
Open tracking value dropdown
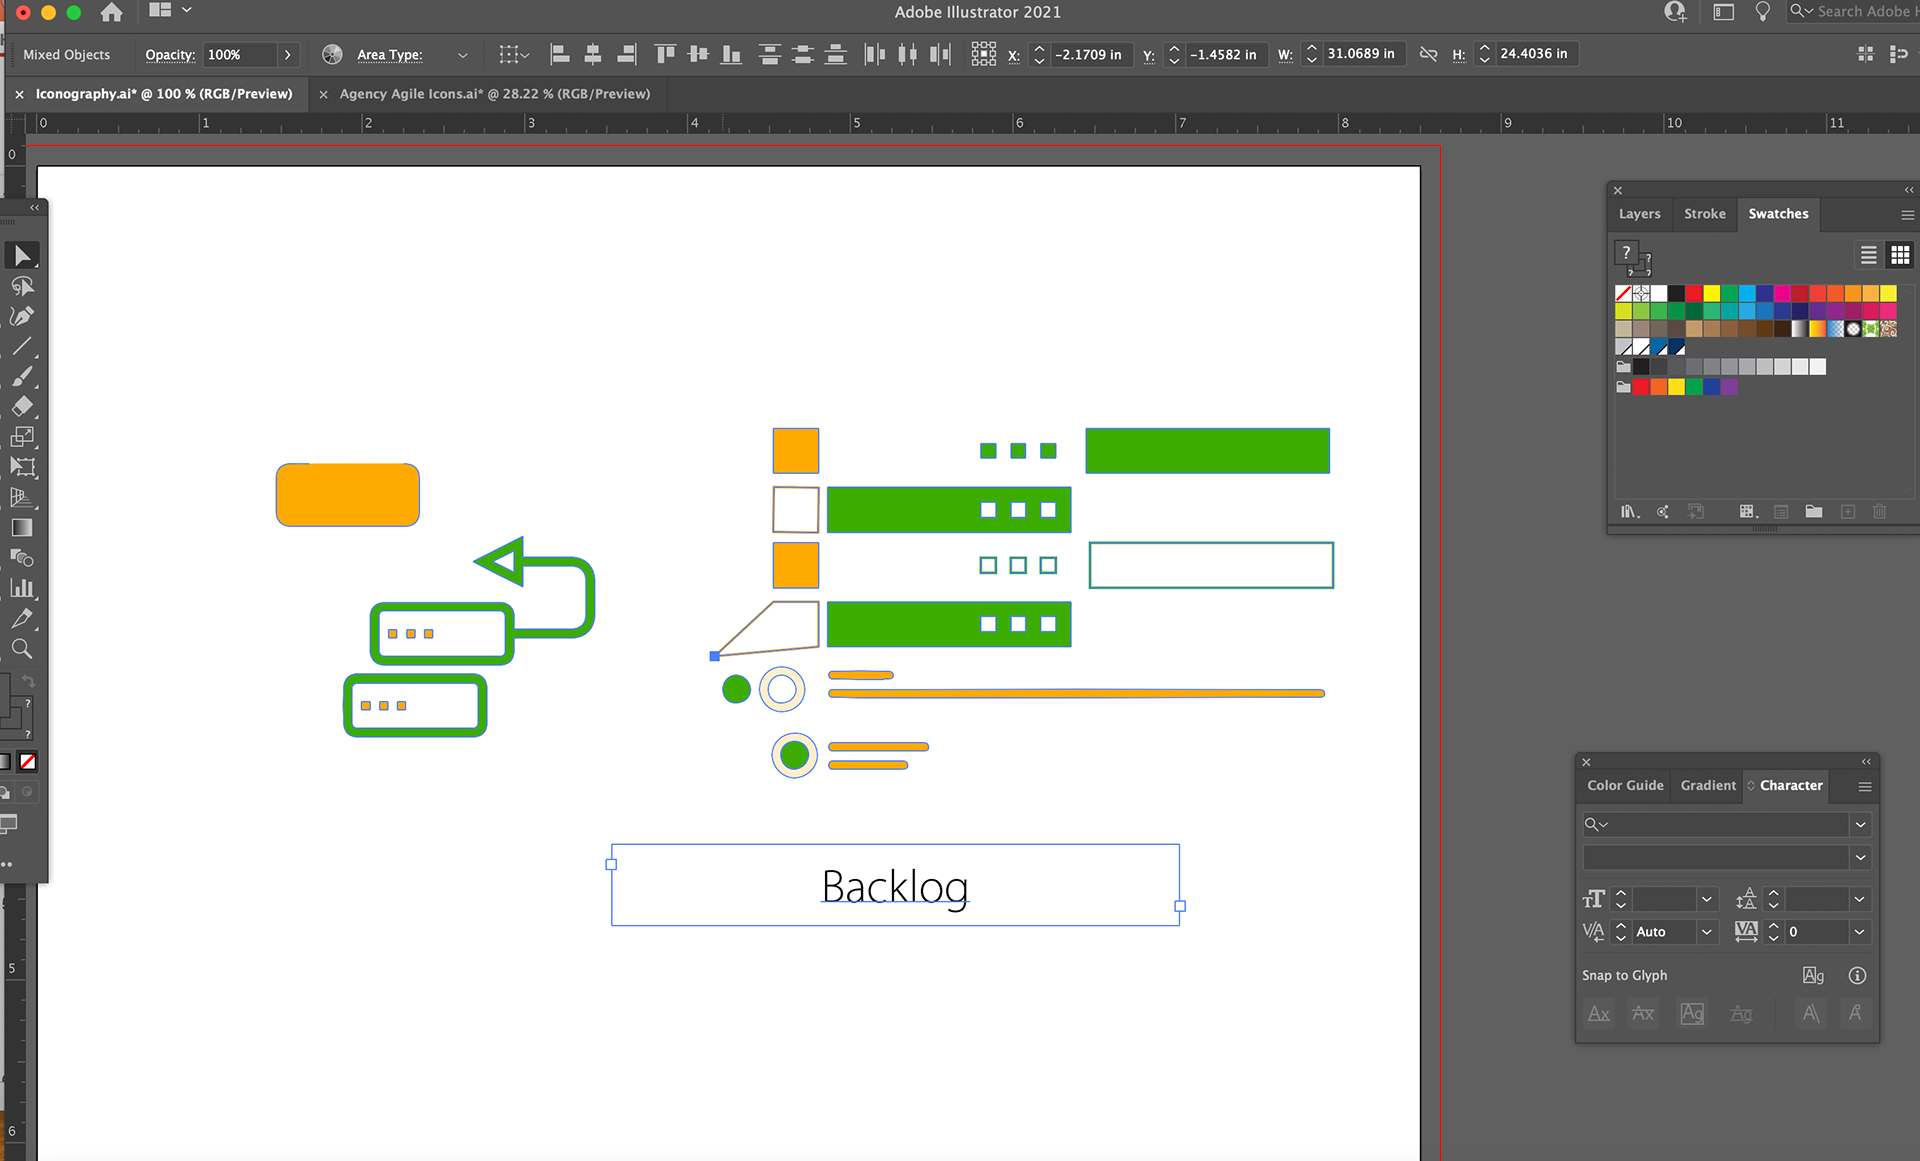[1859, 931]
